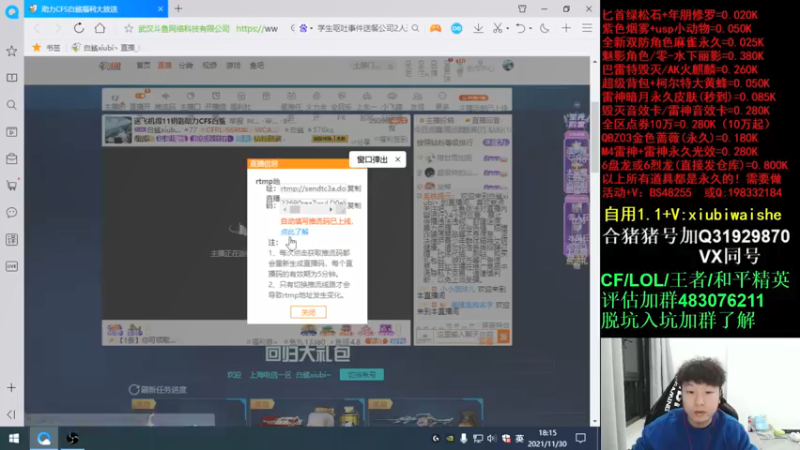Click the stream key scrollbar right arrow

coord(331,210)
